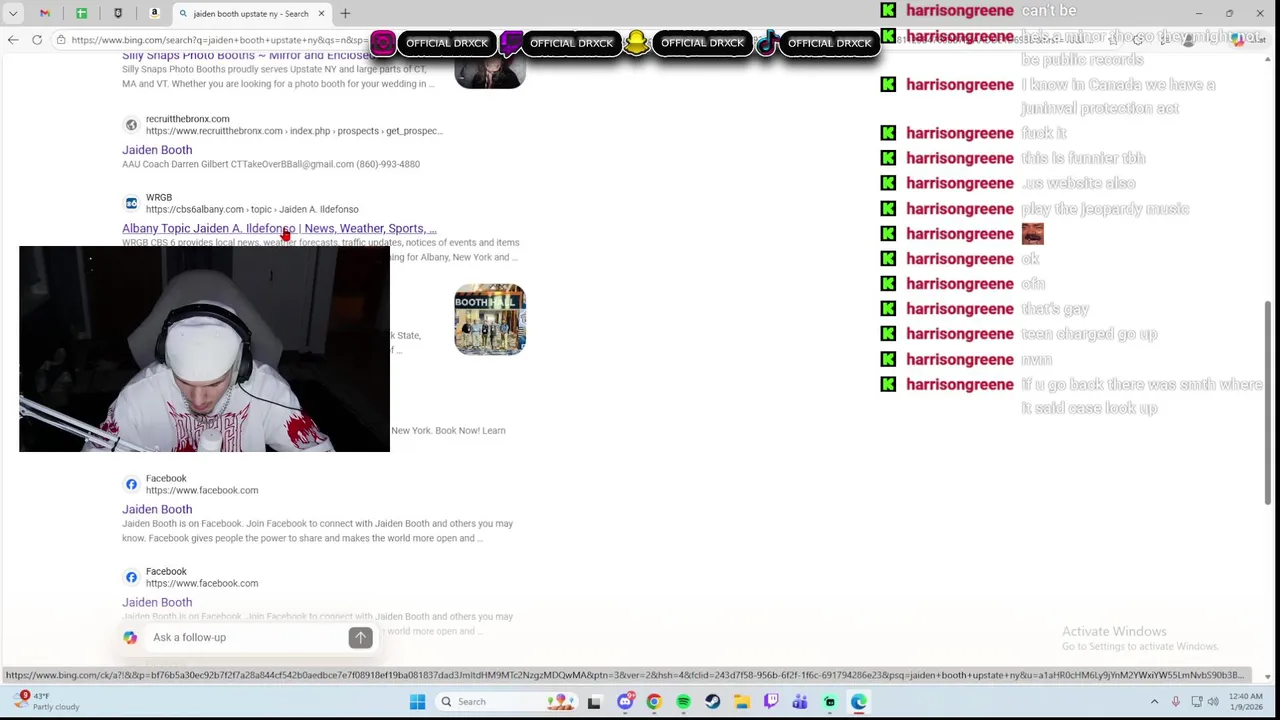Open Task View from the taskbar
This screenshot has height=720, width=1280.
tap(594, 702)
